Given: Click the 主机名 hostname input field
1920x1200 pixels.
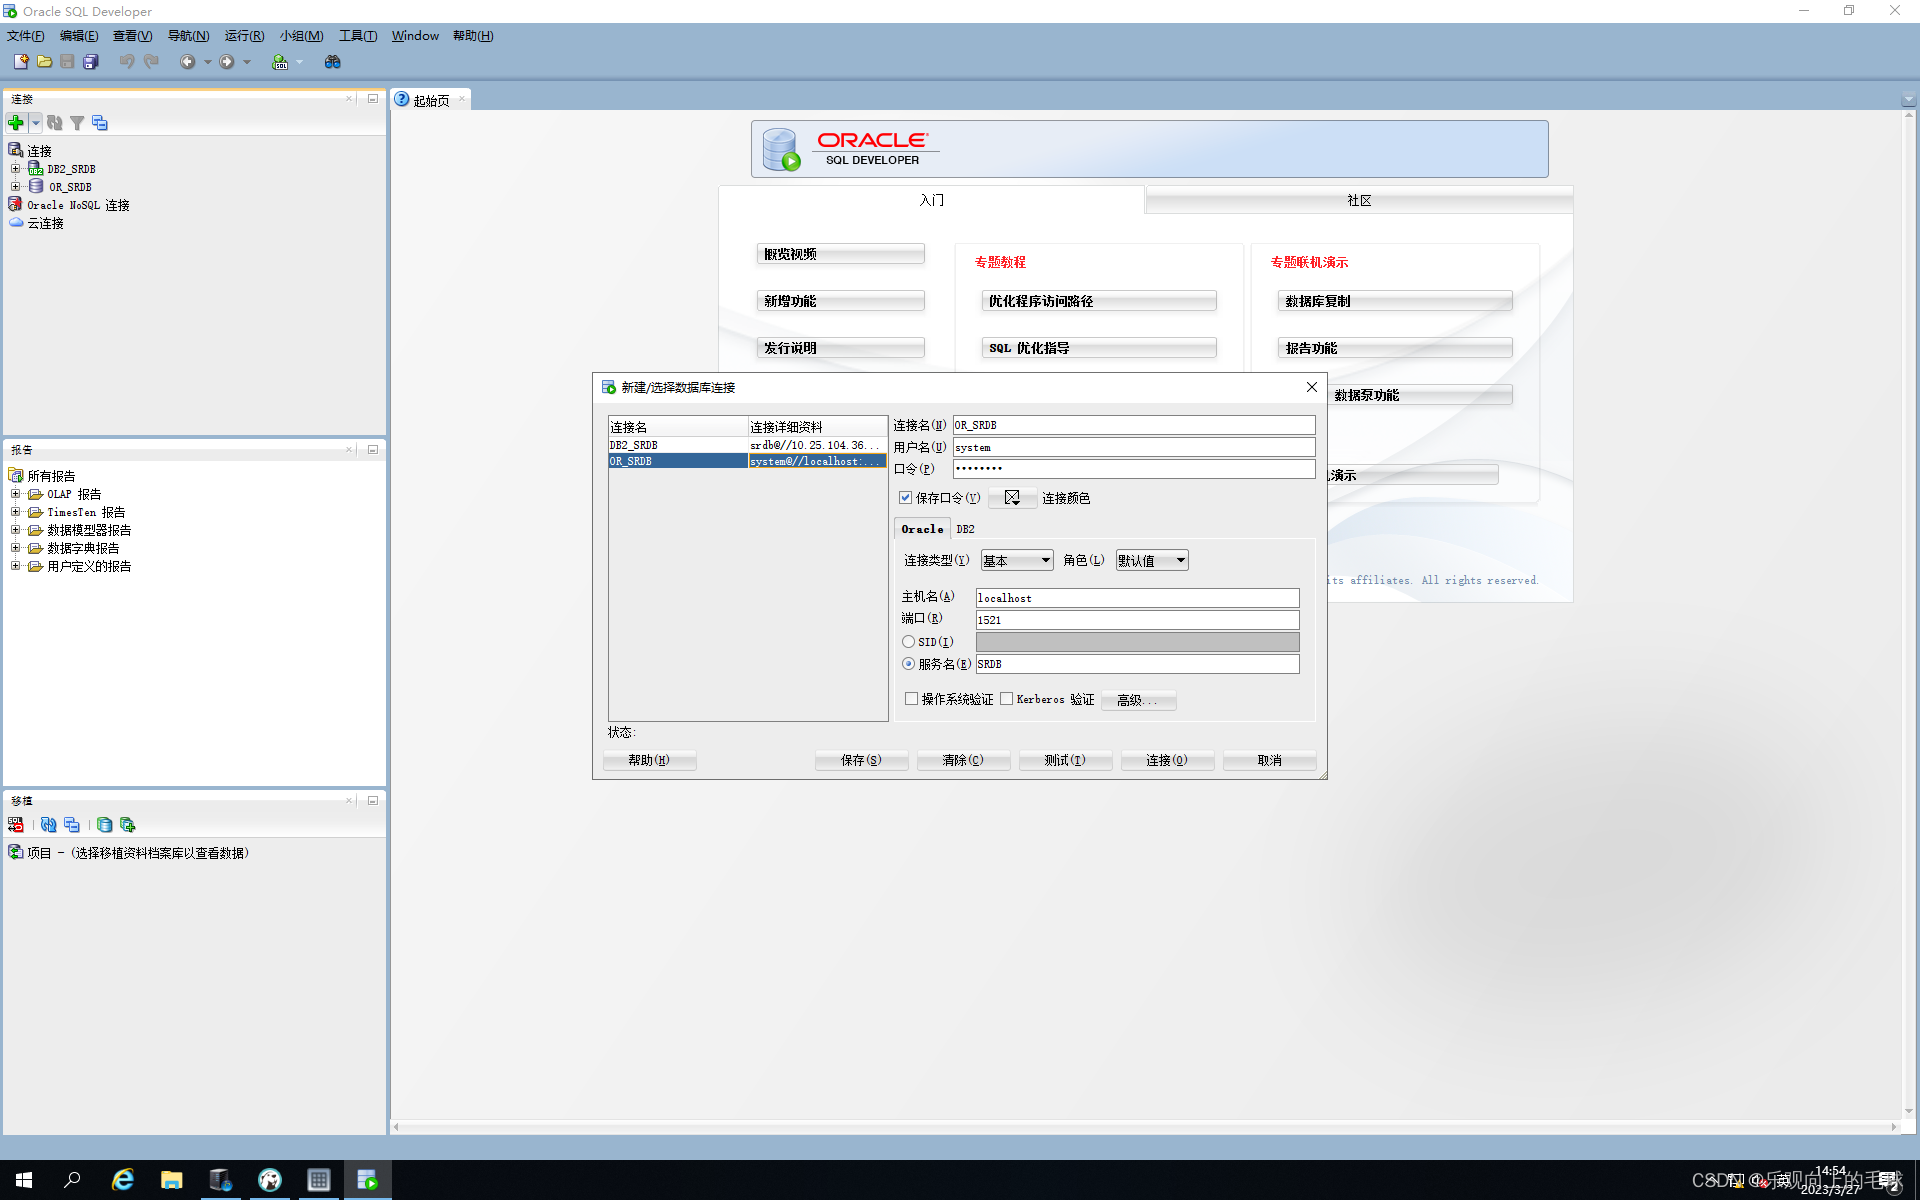Looking at the screenshot, I should 1137,598.
